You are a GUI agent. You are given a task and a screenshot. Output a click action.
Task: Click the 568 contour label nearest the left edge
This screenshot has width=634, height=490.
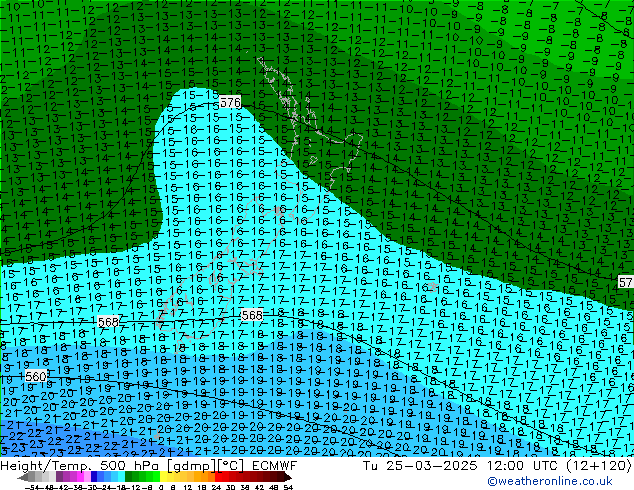[x=109, y=322]
